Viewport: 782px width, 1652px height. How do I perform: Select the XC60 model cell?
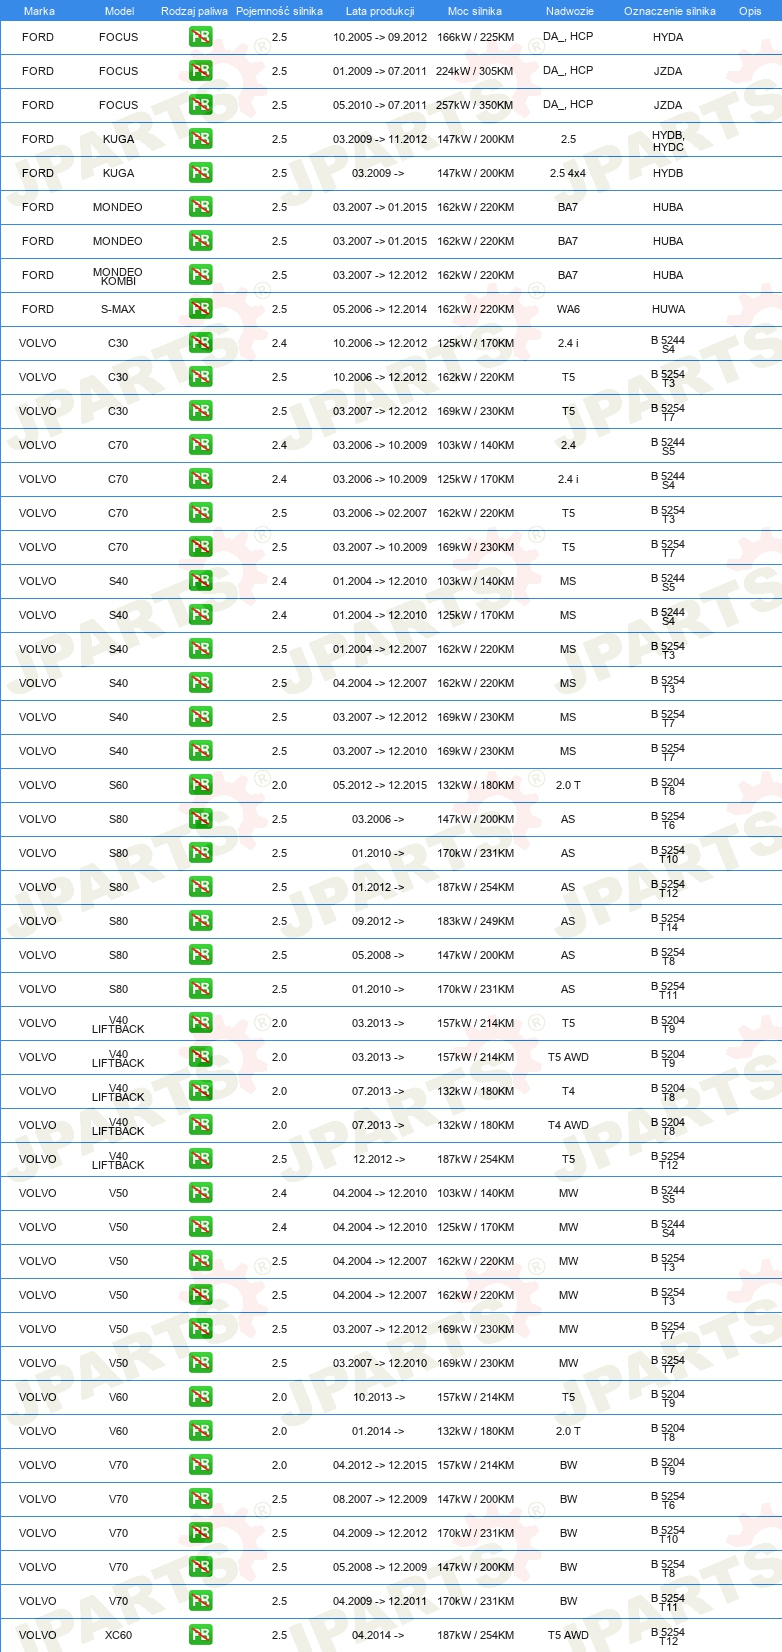pos(118,1635)
